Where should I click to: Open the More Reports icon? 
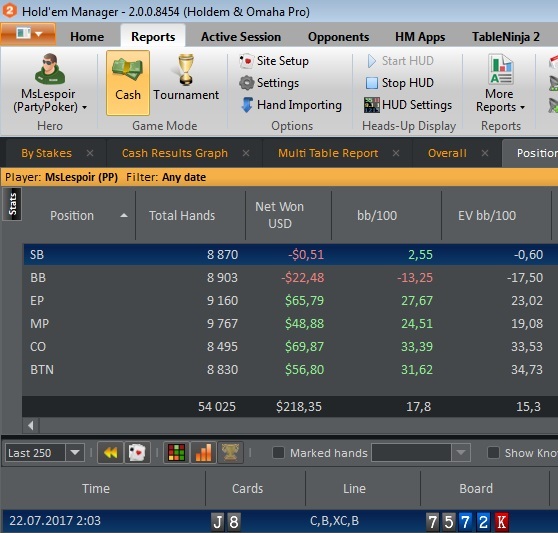click(501, 69)
